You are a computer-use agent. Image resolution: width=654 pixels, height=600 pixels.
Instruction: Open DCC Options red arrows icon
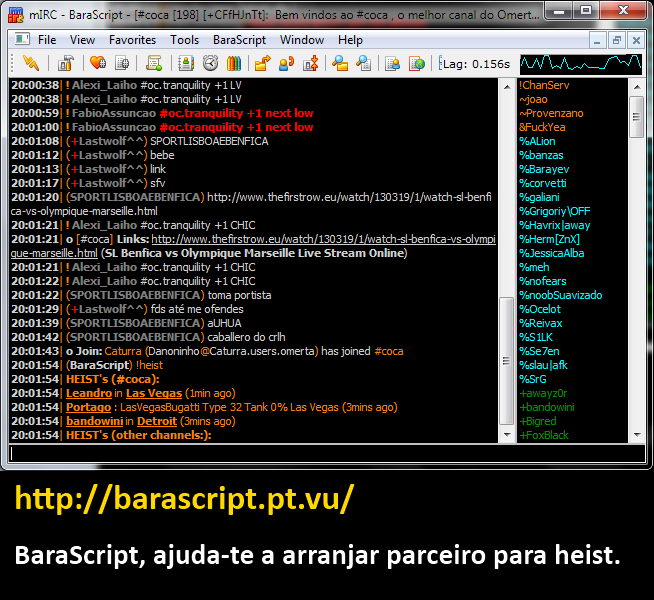tap(311, 63)
